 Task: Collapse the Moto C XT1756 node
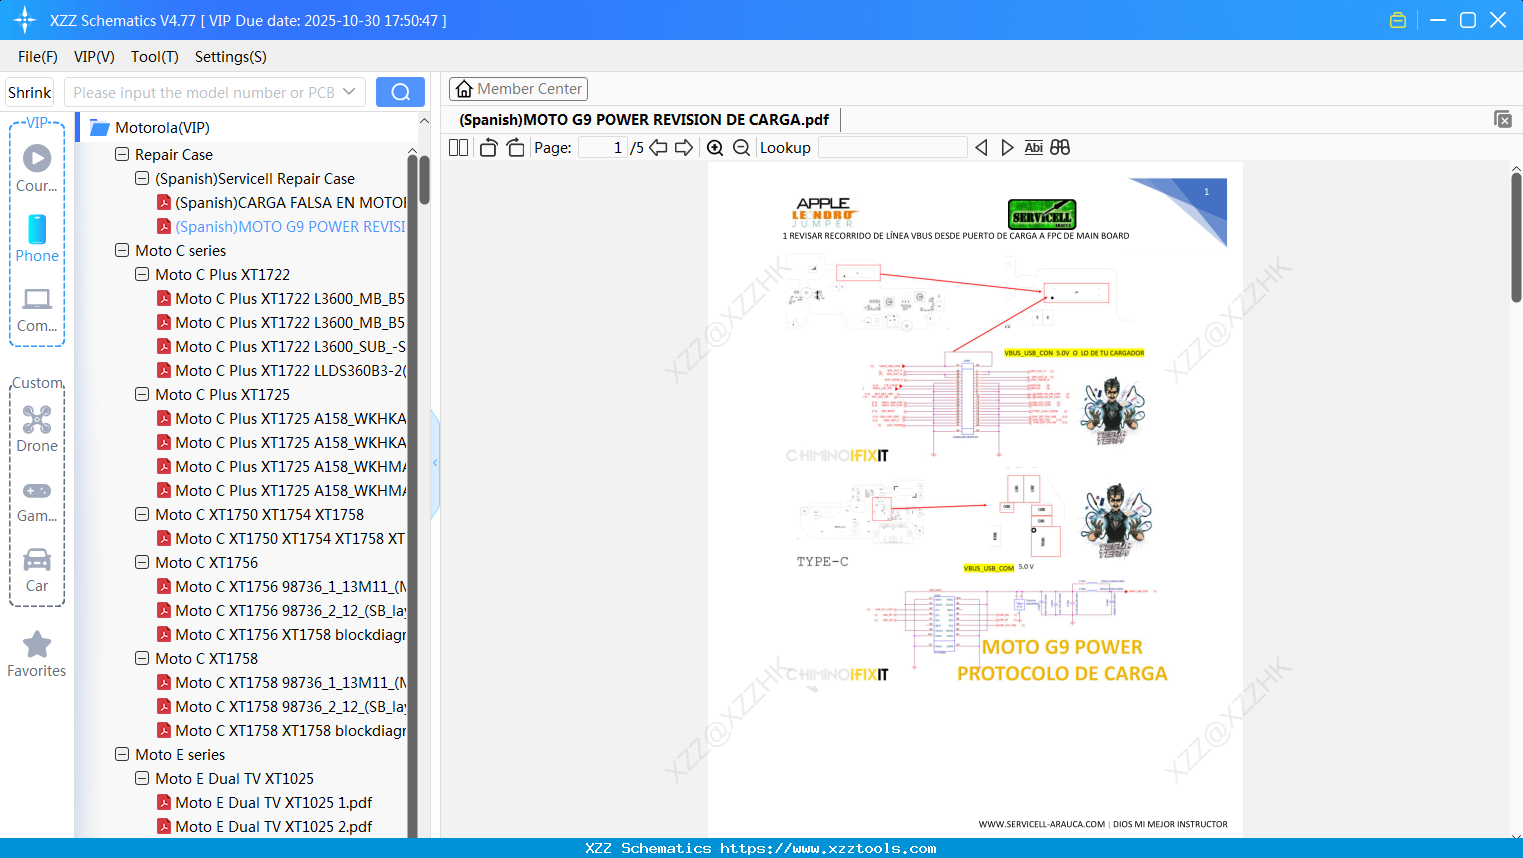tap(142, 563)
